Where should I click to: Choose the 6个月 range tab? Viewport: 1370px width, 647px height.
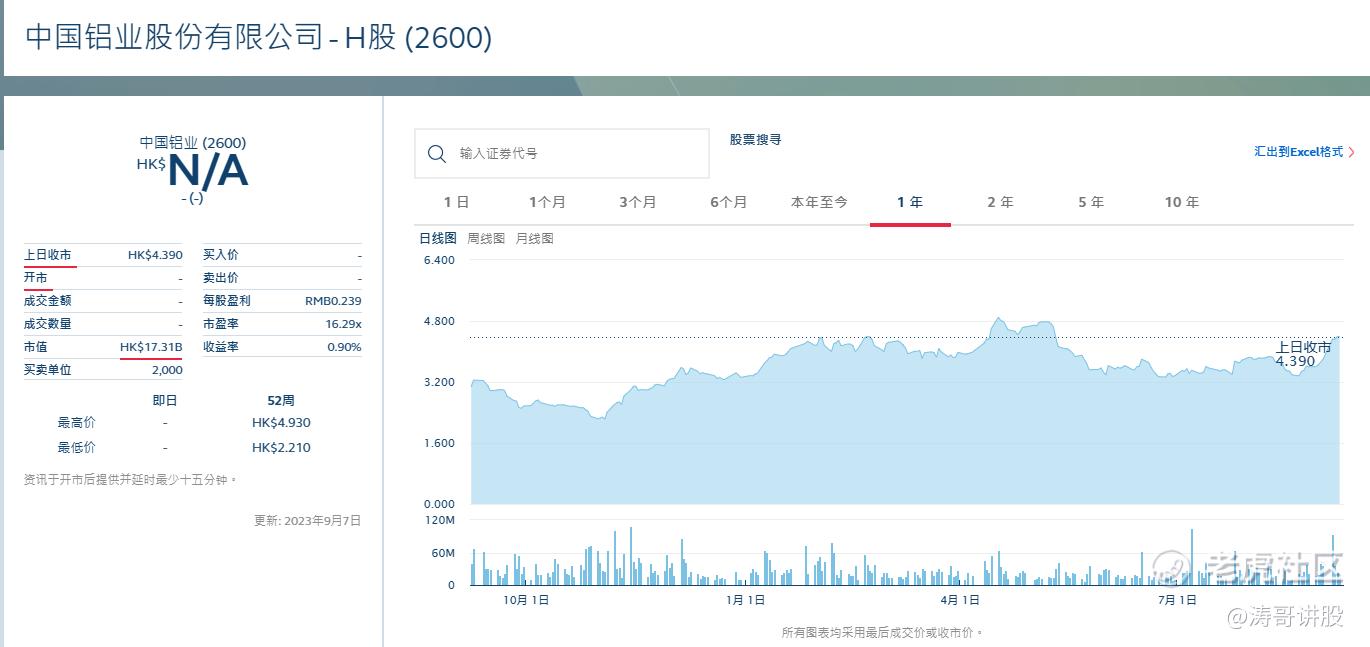pyautogui.click(x=728, y=202)
